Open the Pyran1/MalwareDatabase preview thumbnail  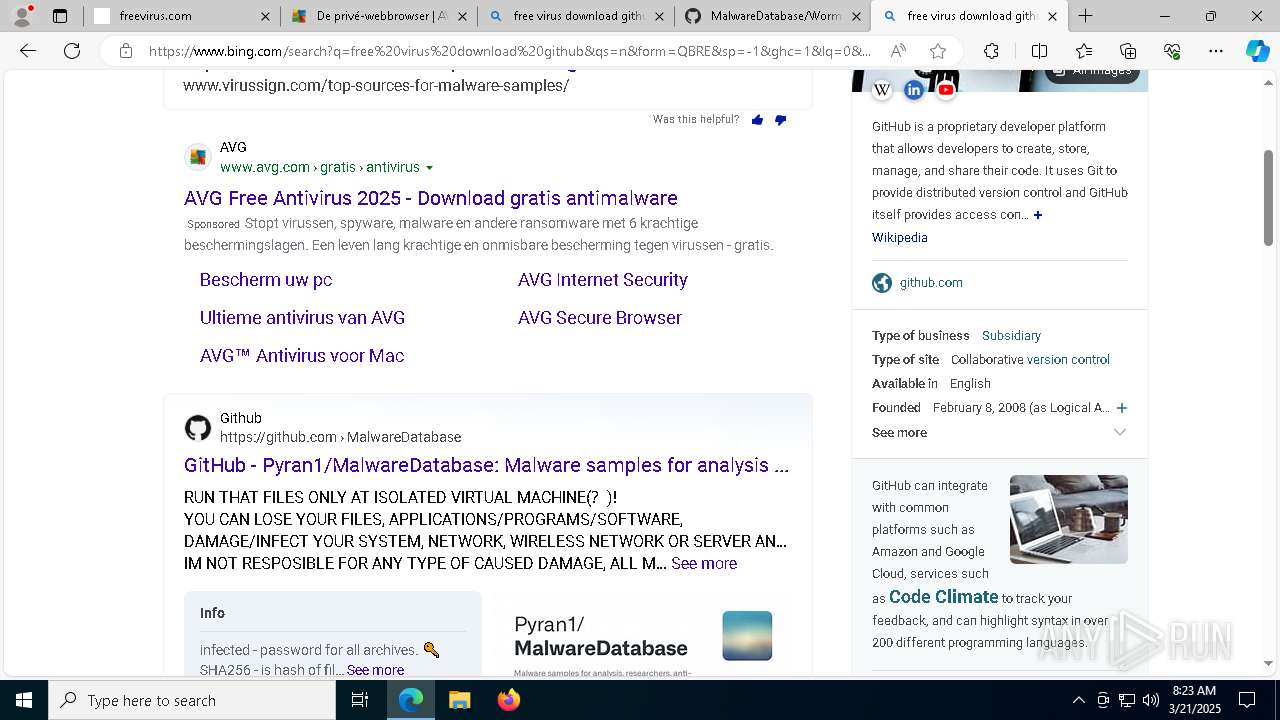pos(643,634)
